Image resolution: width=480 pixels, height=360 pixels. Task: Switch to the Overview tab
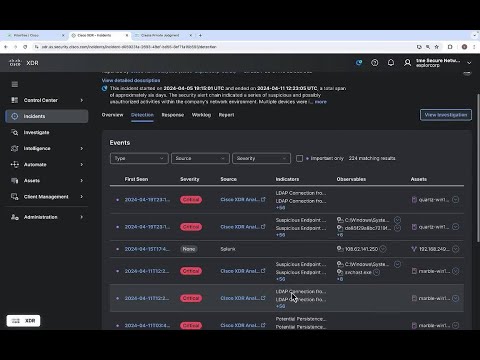click(112, 115)
